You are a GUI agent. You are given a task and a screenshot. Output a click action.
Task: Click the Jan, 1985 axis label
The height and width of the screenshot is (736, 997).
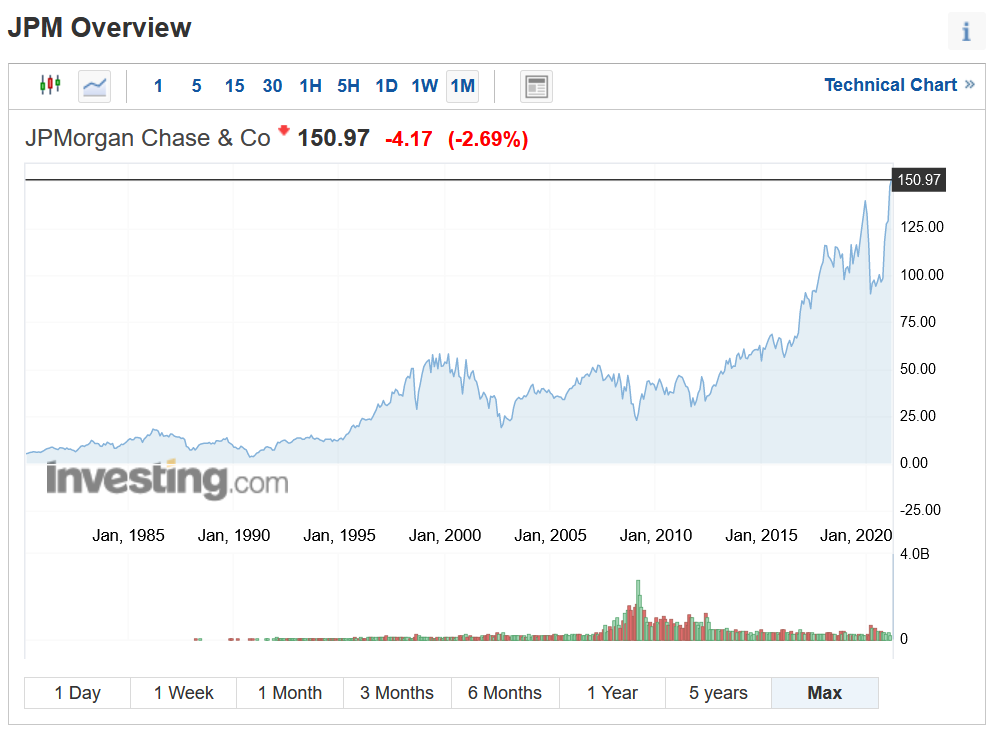(x=128, y=535)
